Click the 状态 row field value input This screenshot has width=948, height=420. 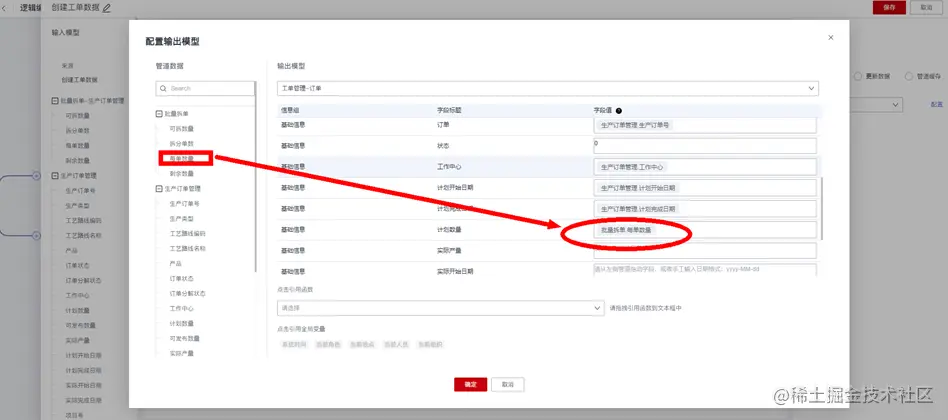pyautogui.click(x=705, y=146)
